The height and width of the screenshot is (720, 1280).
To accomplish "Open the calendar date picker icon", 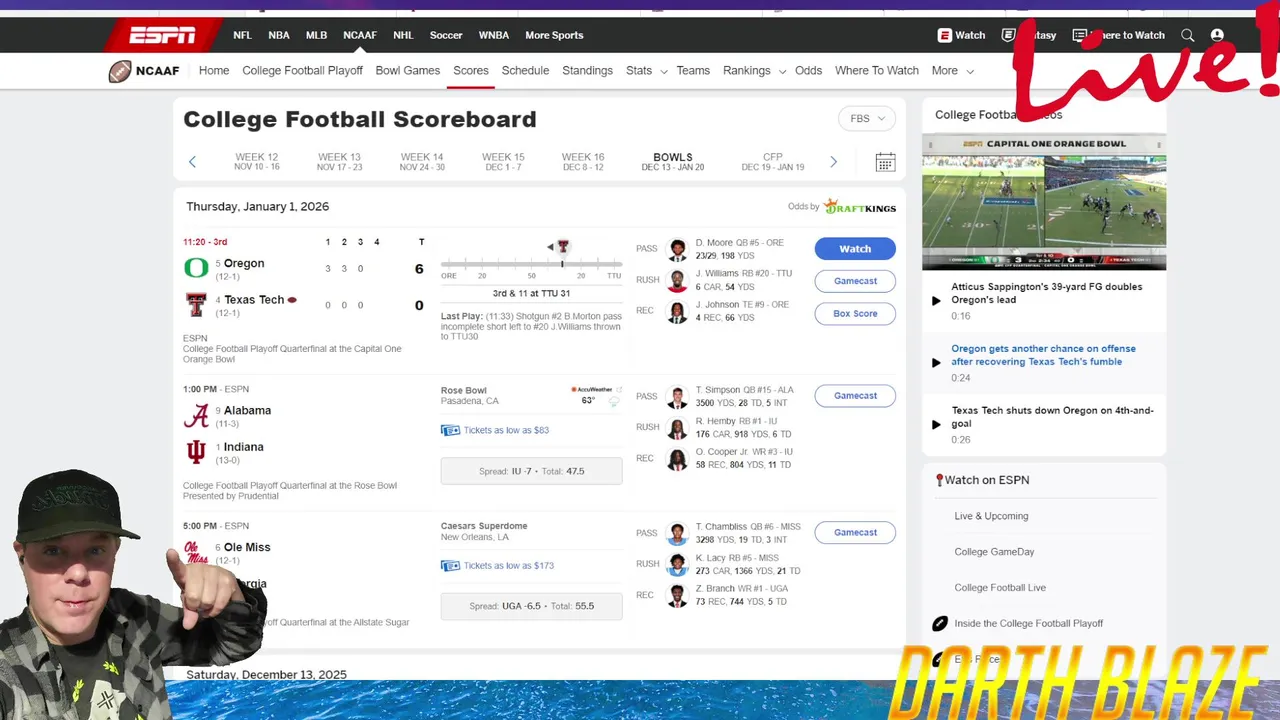I will coord(885,162).
